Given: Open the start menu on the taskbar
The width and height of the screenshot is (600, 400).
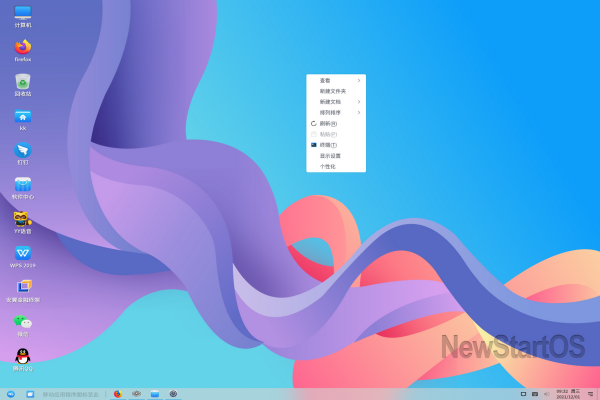Looking at the screenshot, I should click(x=10, y=394).
